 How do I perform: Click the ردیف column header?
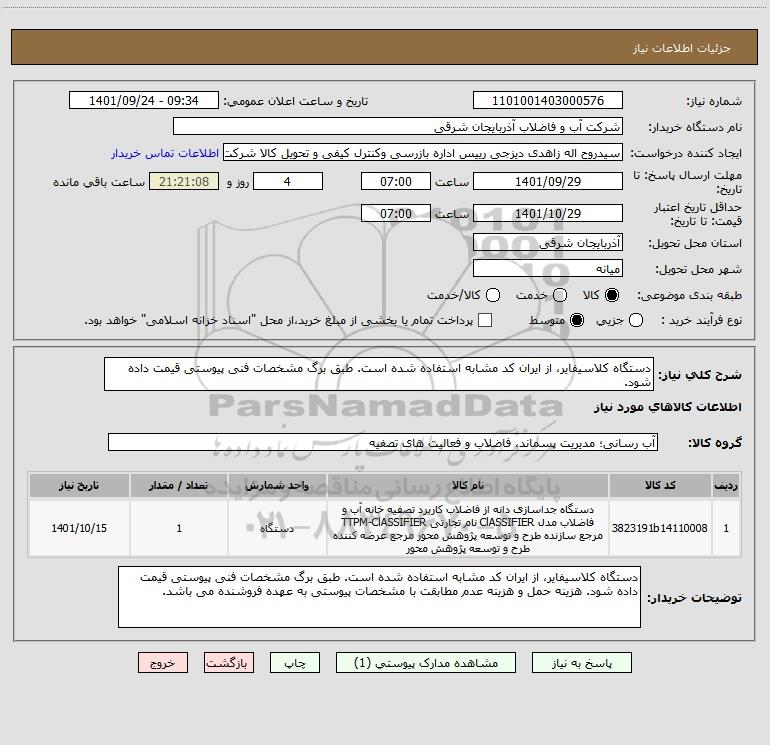[x=726, y=485]
